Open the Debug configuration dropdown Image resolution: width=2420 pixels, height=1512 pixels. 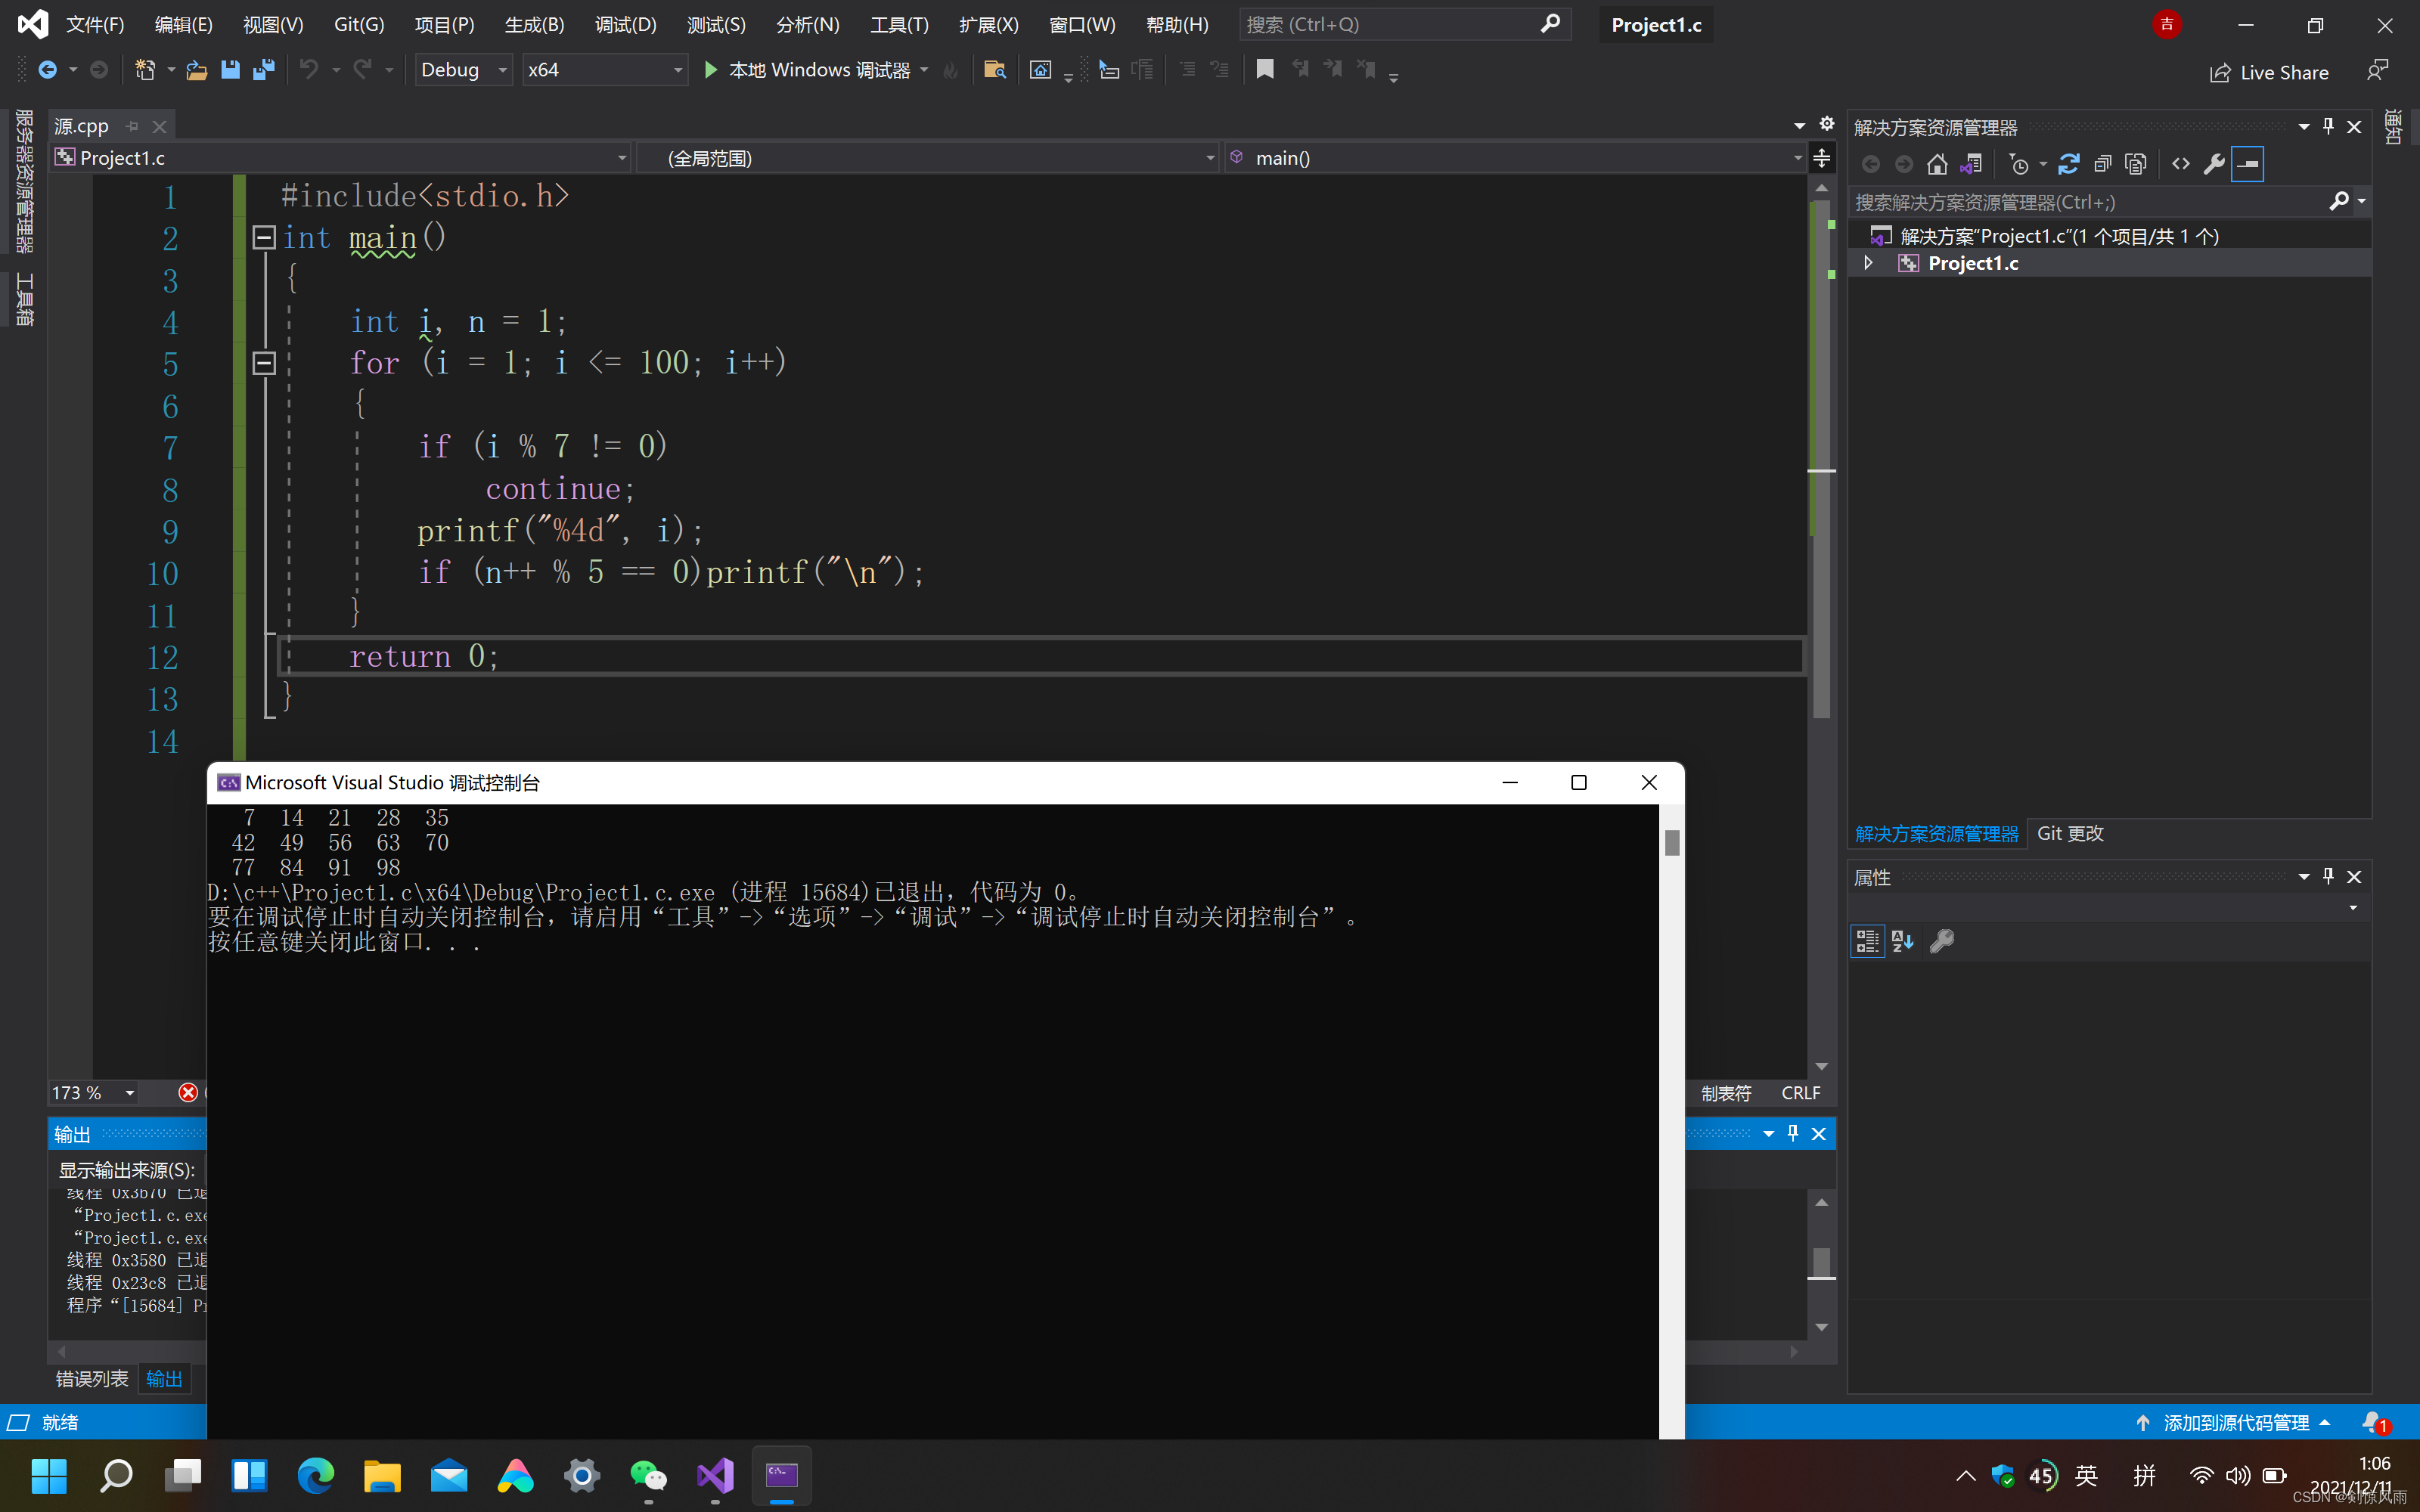[464, 70]
